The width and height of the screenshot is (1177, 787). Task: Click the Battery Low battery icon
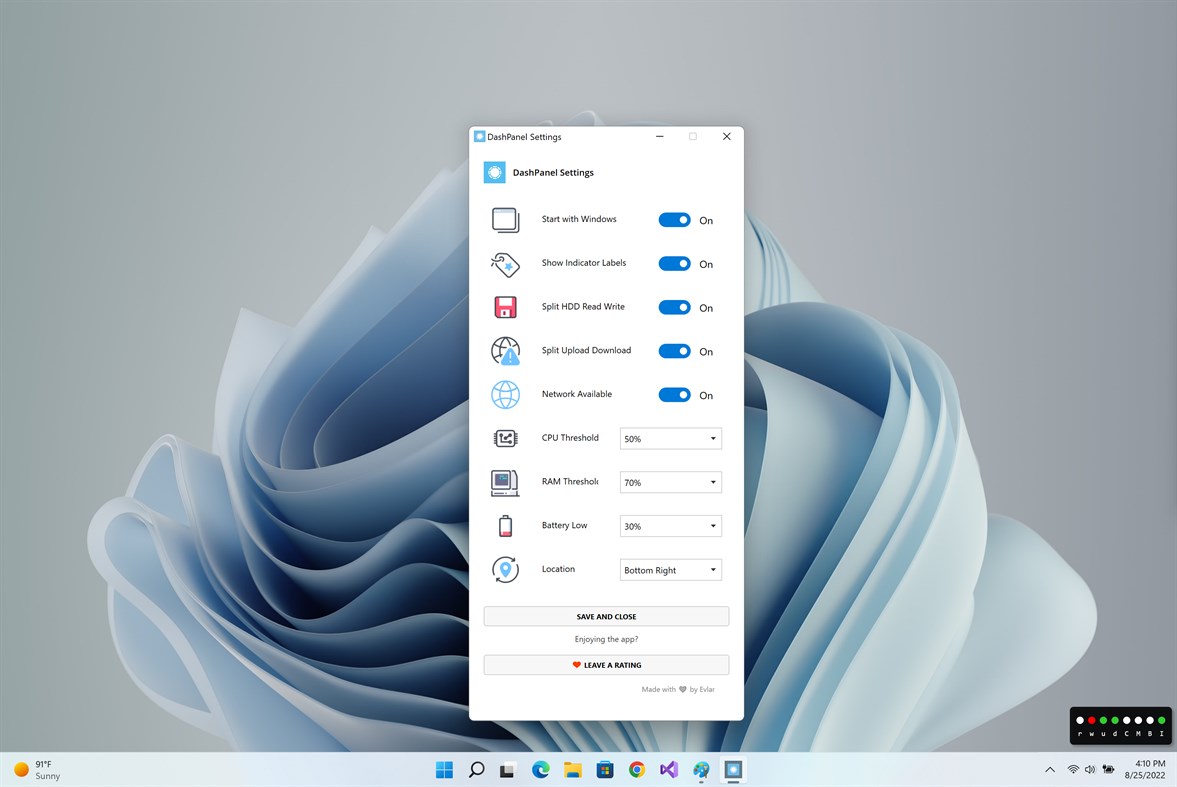505,525
